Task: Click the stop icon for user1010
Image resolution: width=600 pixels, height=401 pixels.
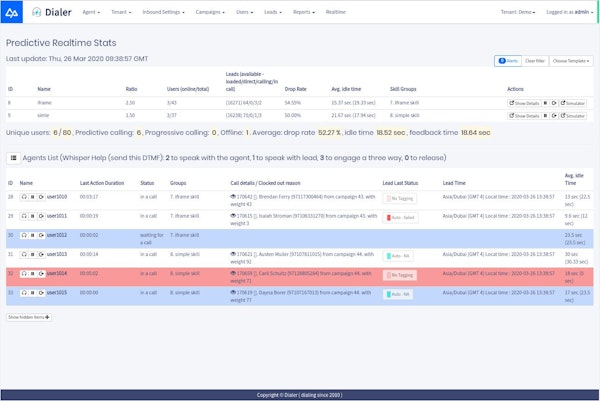Action: [x=33, y=197]
